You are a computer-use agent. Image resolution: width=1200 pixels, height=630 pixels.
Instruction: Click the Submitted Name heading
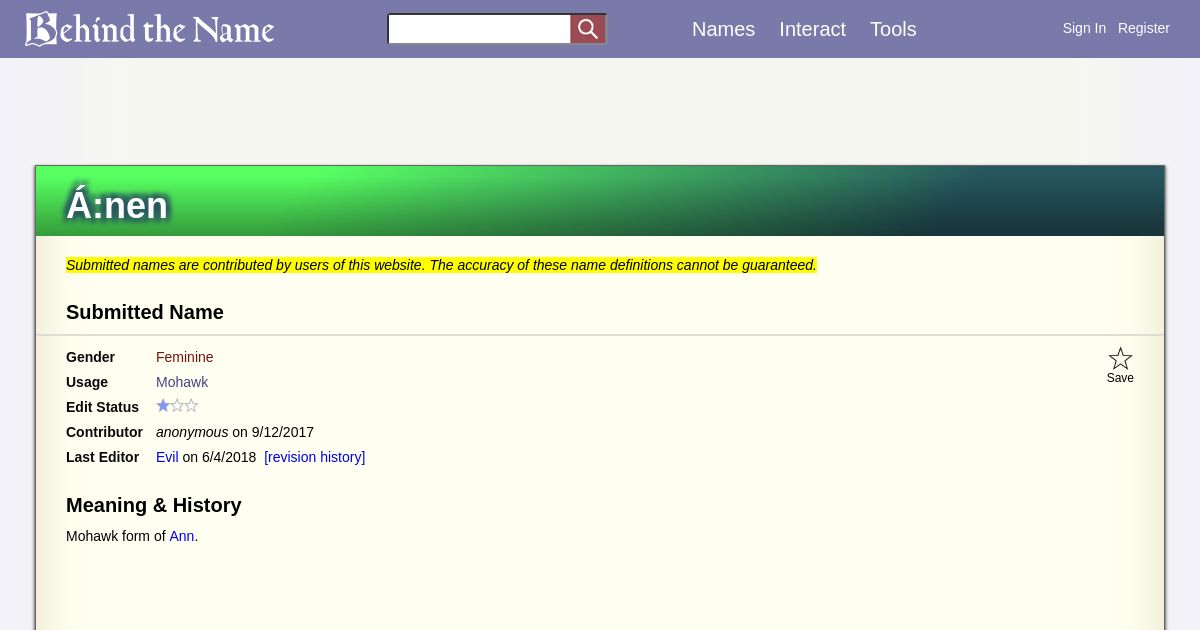coord(145,312)
